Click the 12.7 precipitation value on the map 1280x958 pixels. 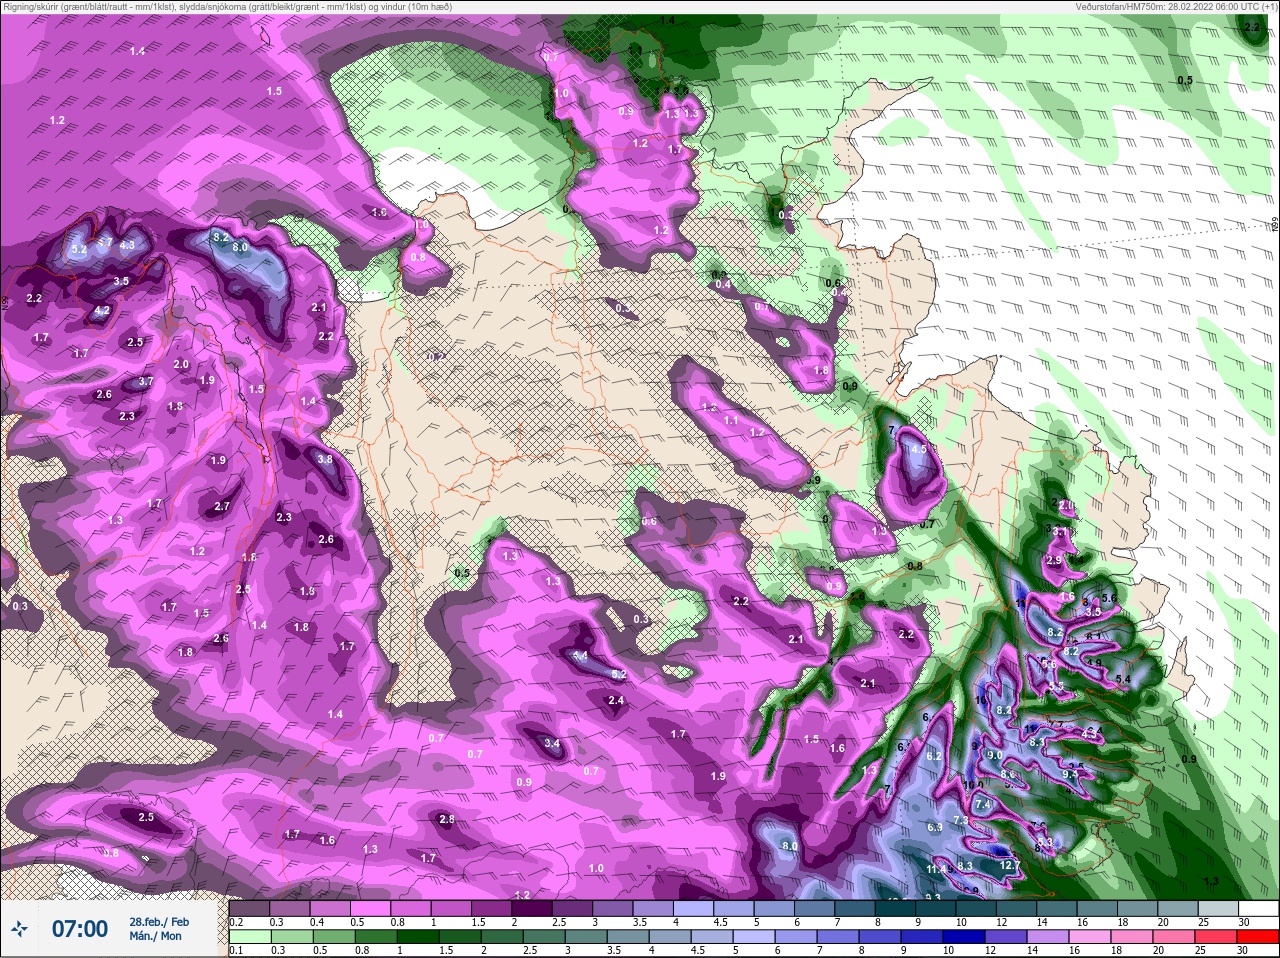tap(1009, 865)
